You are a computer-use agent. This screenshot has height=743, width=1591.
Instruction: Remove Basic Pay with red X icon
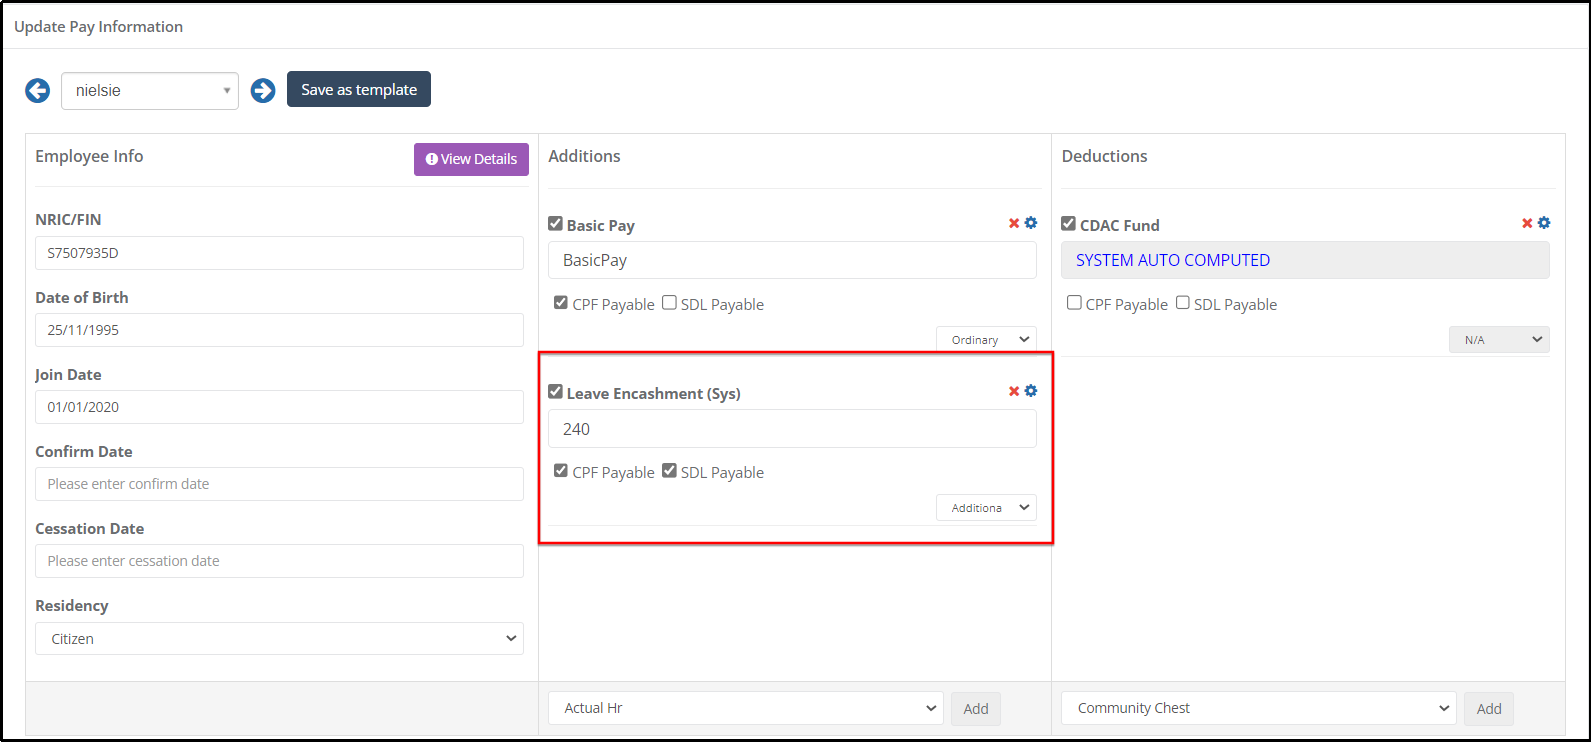pyautogui.click(x=1014, y=223)
